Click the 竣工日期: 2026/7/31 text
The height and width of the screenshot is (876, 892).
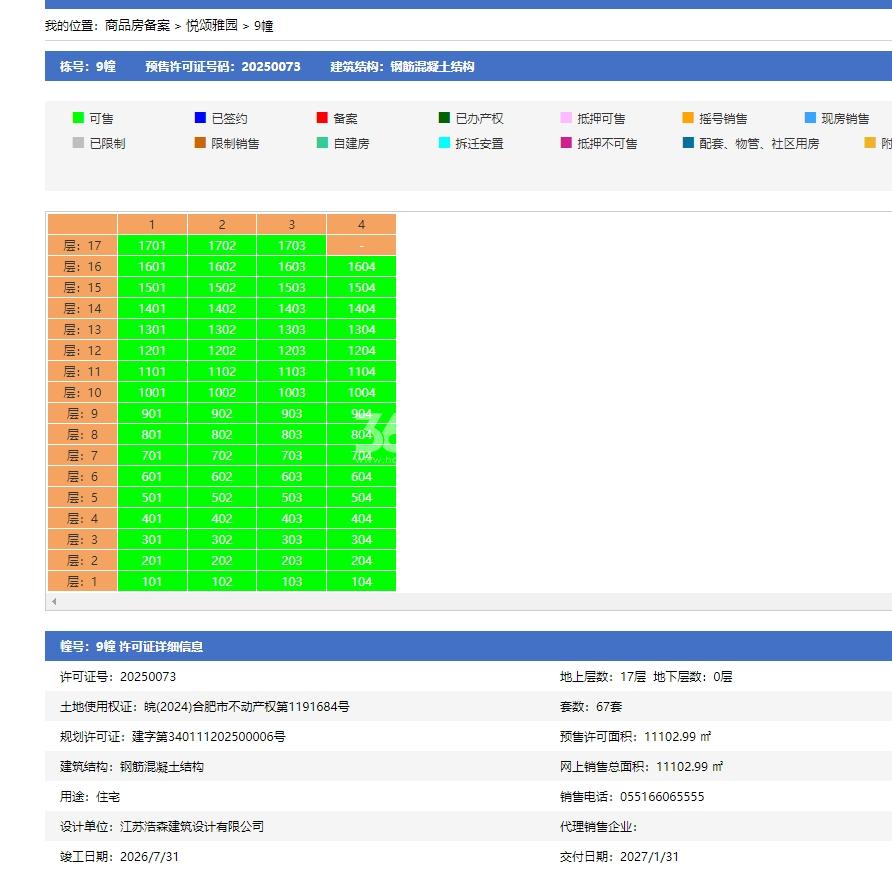[x=119, y=857]
